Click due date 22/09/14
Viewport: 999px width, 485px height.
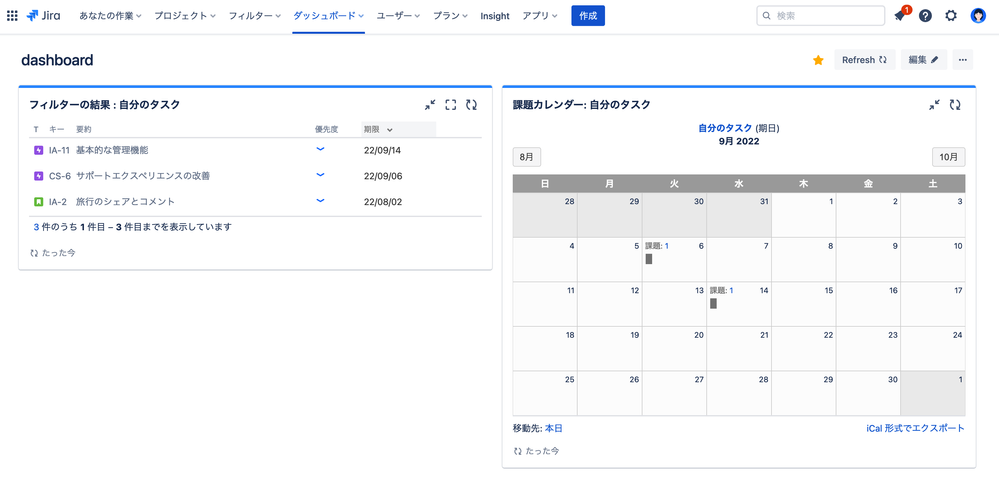382,150
